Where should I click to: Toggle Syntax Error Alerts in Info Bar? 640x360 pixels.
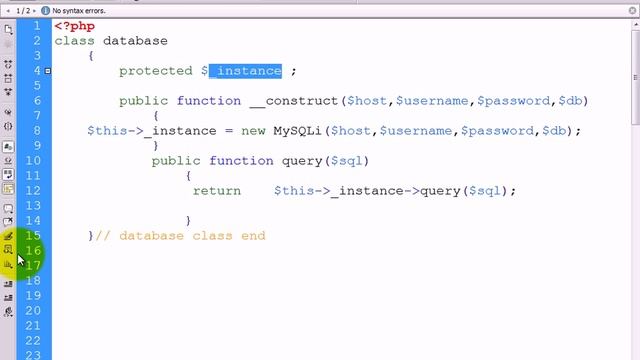click(x=8, y=189)
